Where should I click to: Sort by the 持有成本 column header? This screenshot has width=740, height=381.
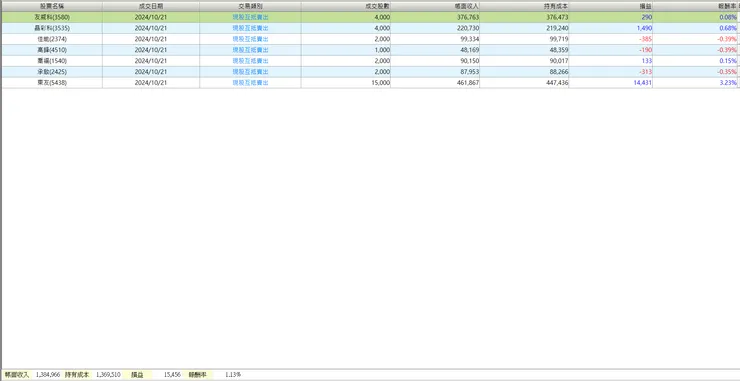click(x=524, y=7)
